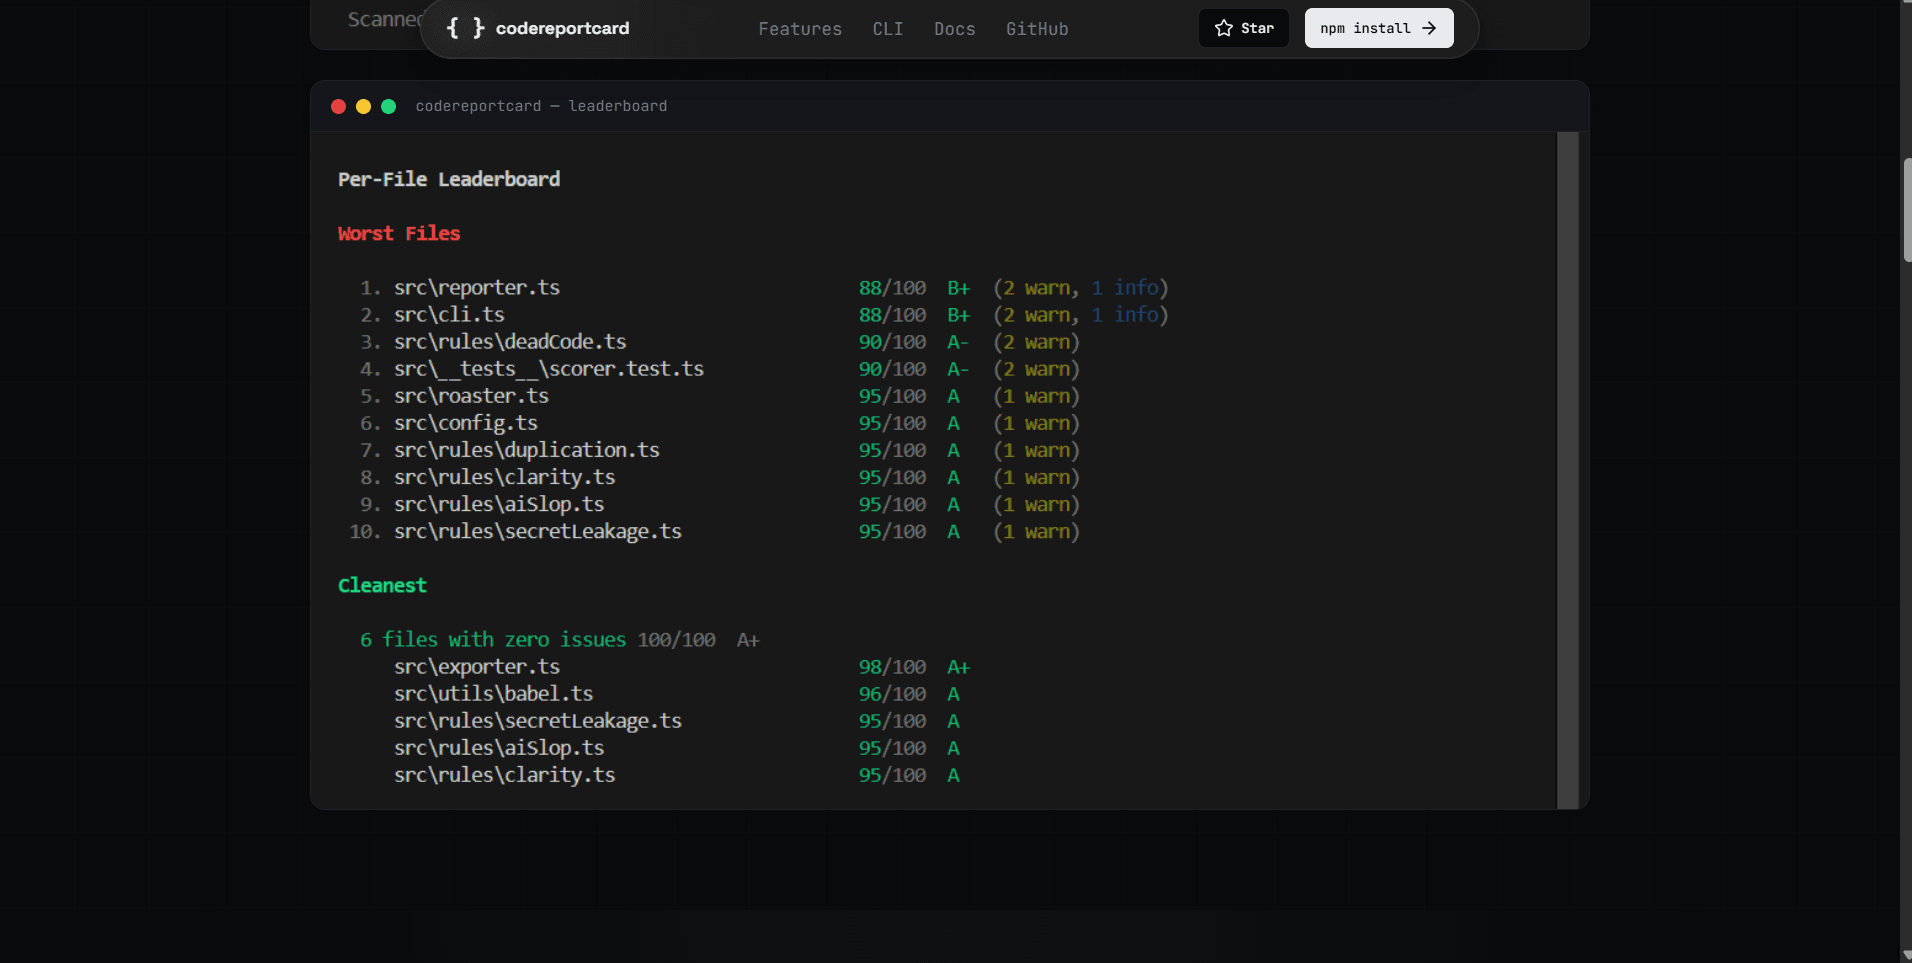Click the star icon inside the Star button
The image size is (1912, 963).
1222,28
